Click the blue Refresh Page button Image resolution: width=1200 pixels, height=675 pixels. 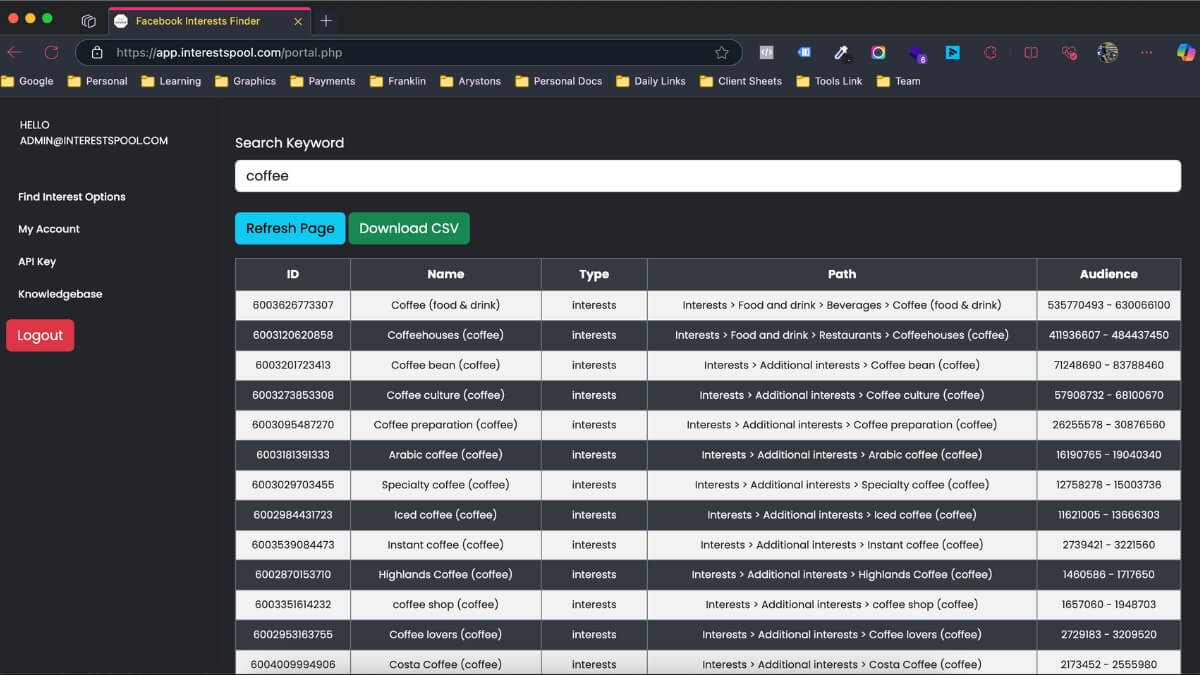pos(290,228)
